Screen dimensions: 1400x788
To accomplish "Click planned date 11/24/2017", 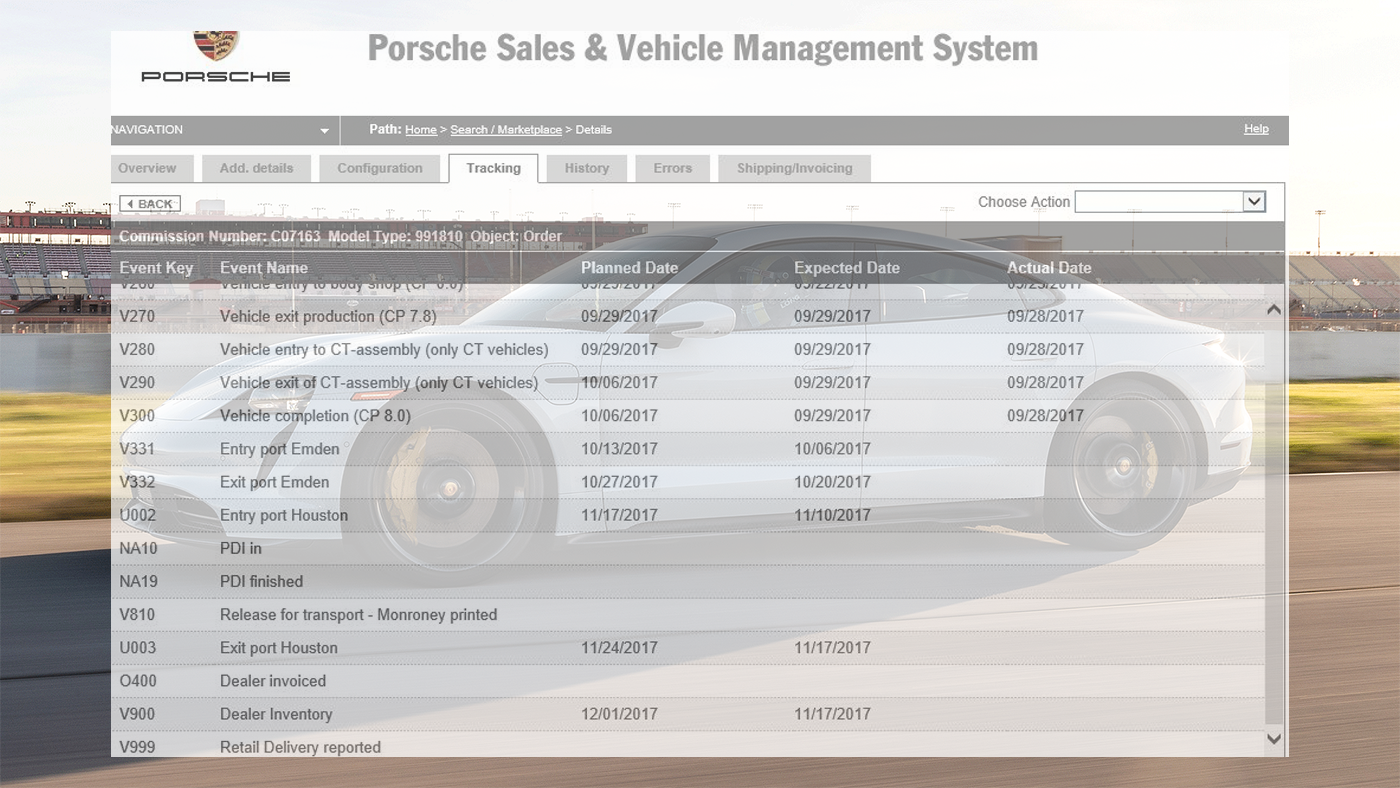I will pyautogui.click(x=620, y=648).
